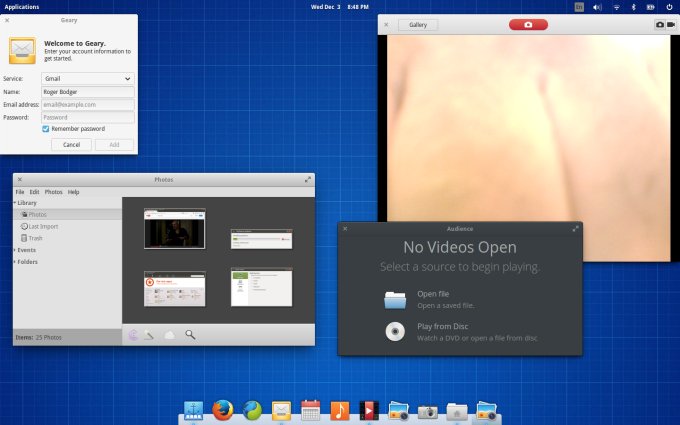Click the Play from Disc icon
Screen dimensions: 680x425
(395, 332)
